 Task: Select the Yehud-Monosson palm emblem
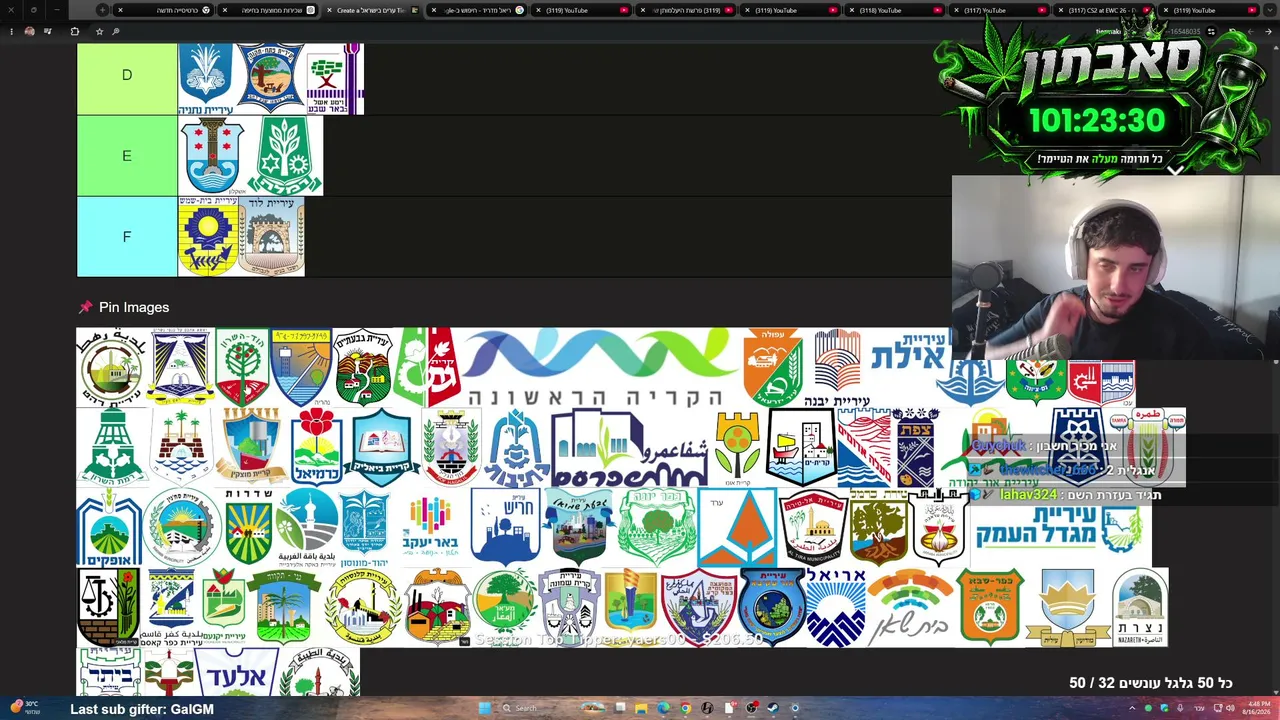tap(364, 527)
